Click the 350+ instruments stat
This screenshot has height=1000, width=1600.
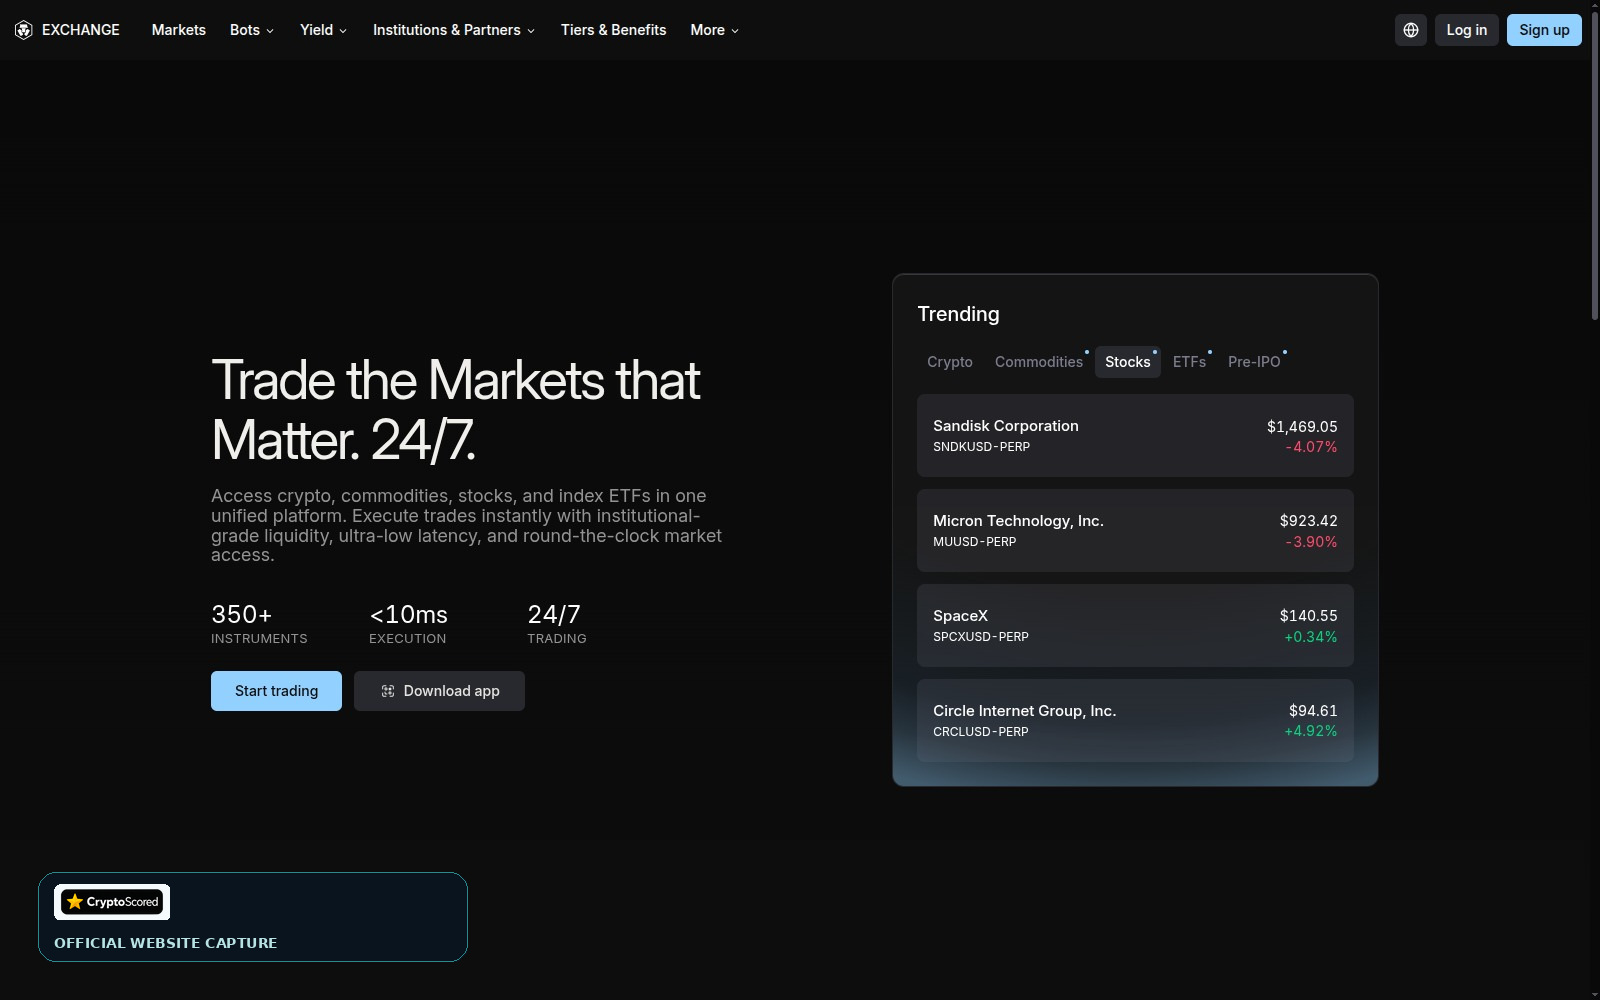(x=259, y=624)
